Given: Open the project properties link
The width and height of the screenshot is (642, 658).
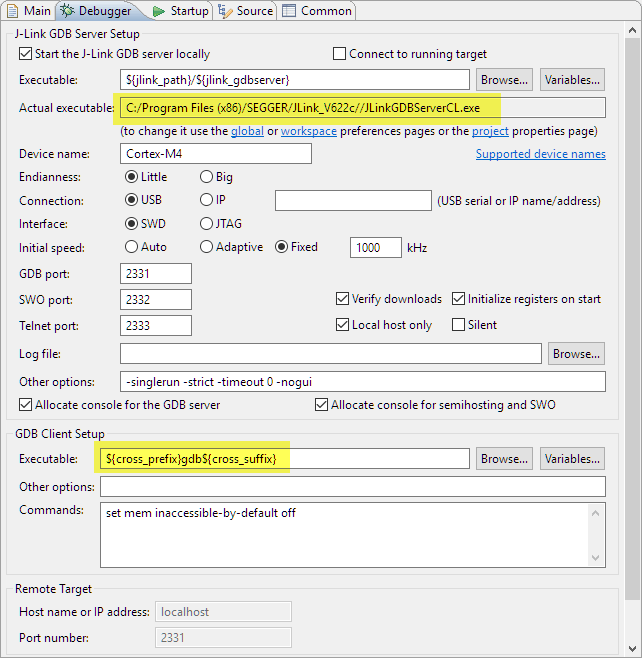Looking at the screenshot, I should 490,131.
